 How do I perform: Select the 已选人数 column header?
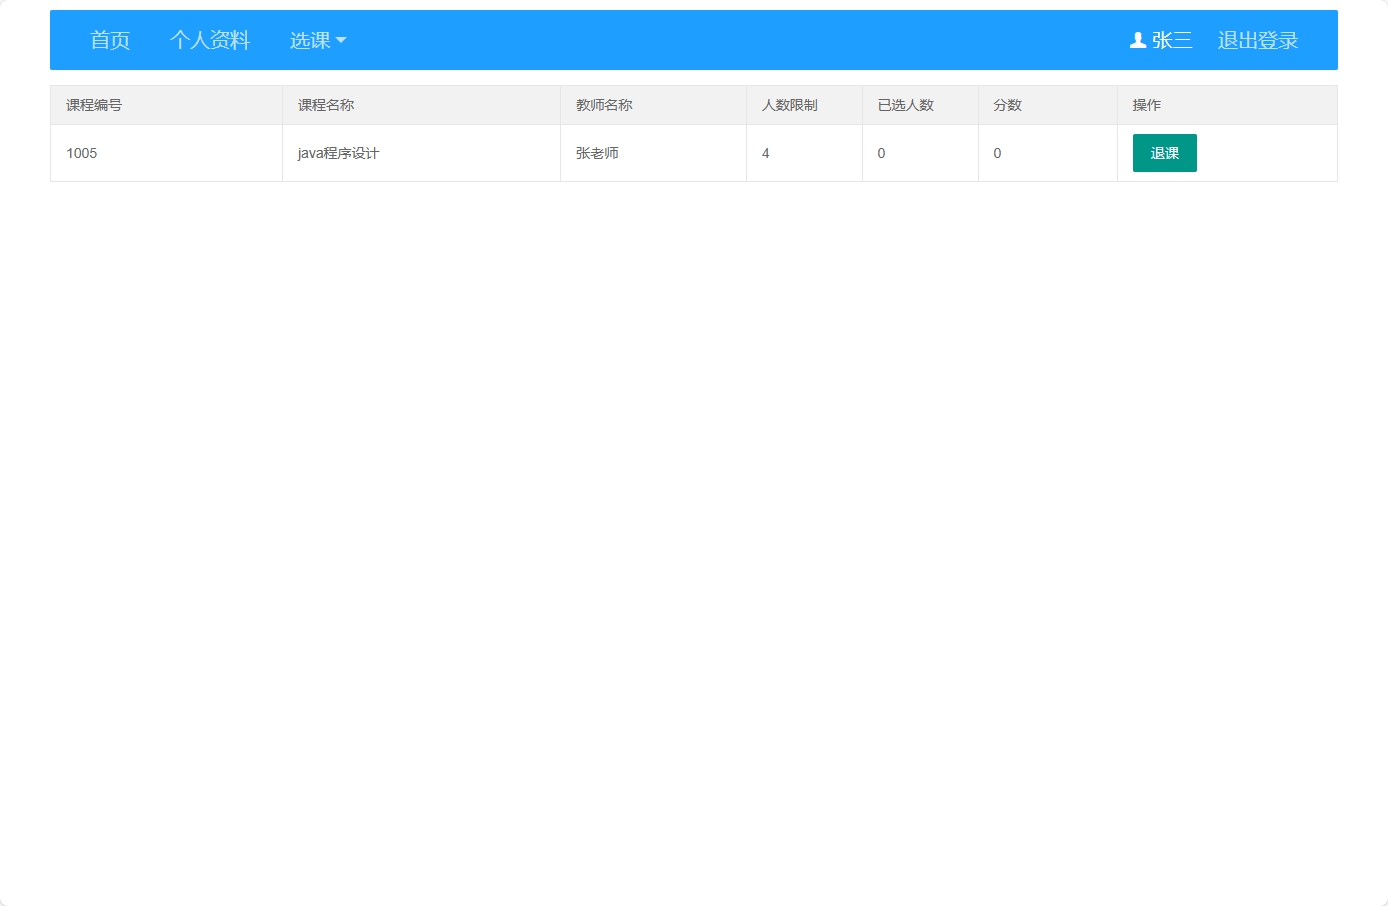coord(921,105)
